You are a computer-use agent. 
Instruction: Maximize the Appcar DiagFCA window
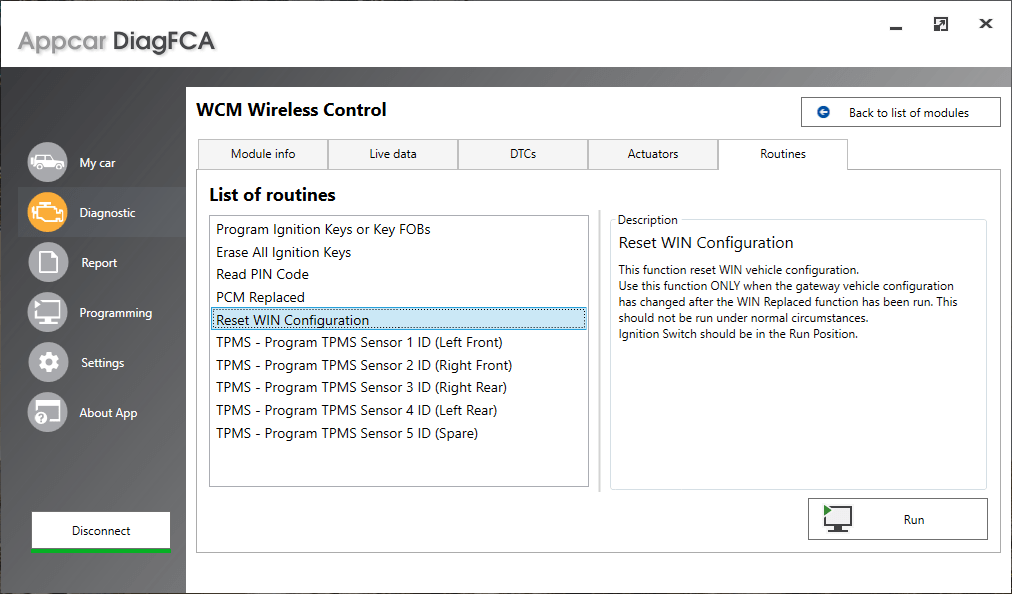tap(940, 24)
